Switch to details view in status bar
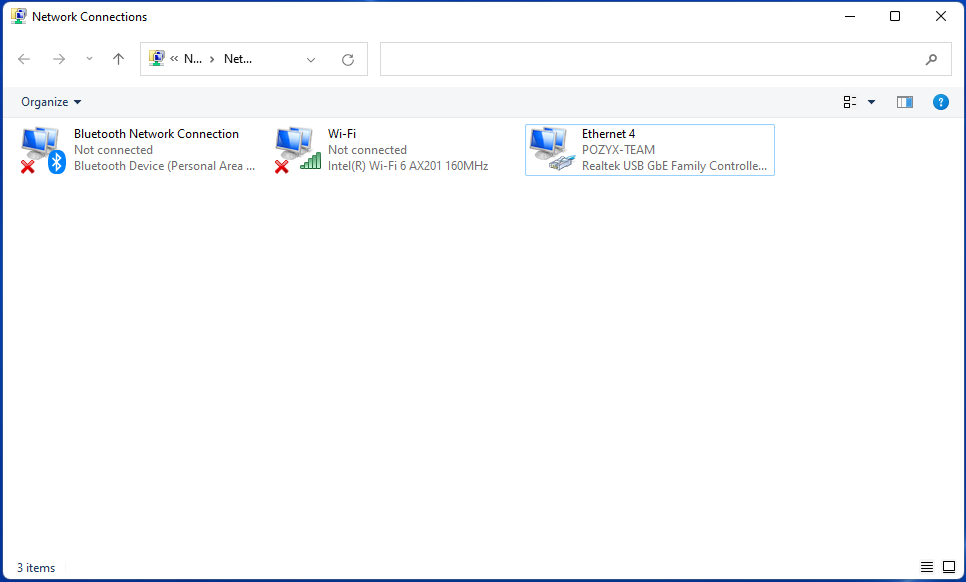 point(927,567)
